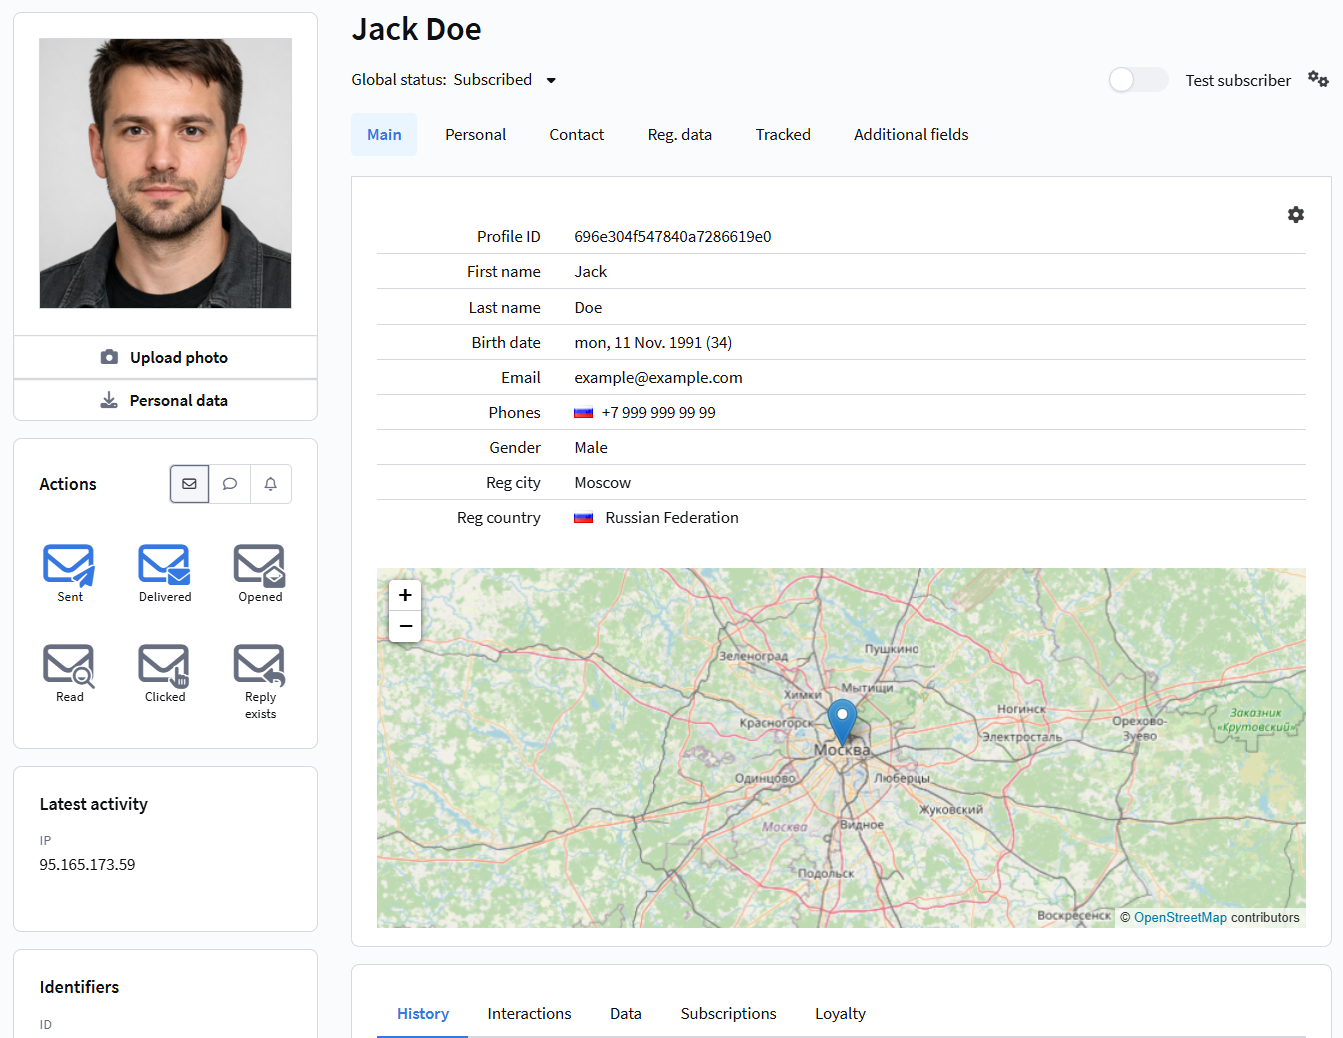Switch to the Contact tab
Screen dimensions: 1343x1038
[576, 135]
